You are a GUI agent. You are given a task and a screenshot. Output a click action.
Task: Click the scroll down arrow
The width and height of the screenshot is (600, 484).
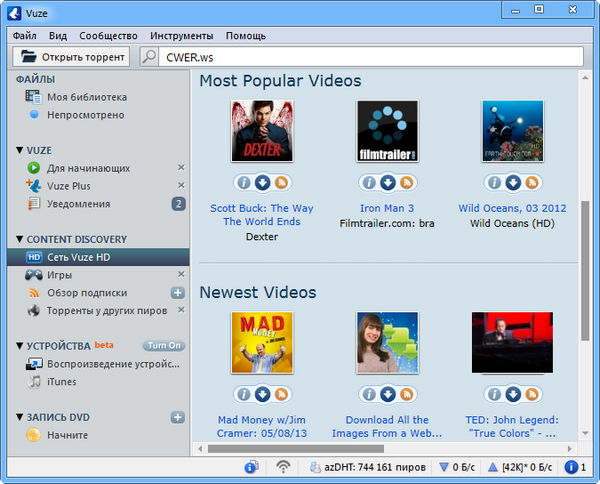(585, 433)
